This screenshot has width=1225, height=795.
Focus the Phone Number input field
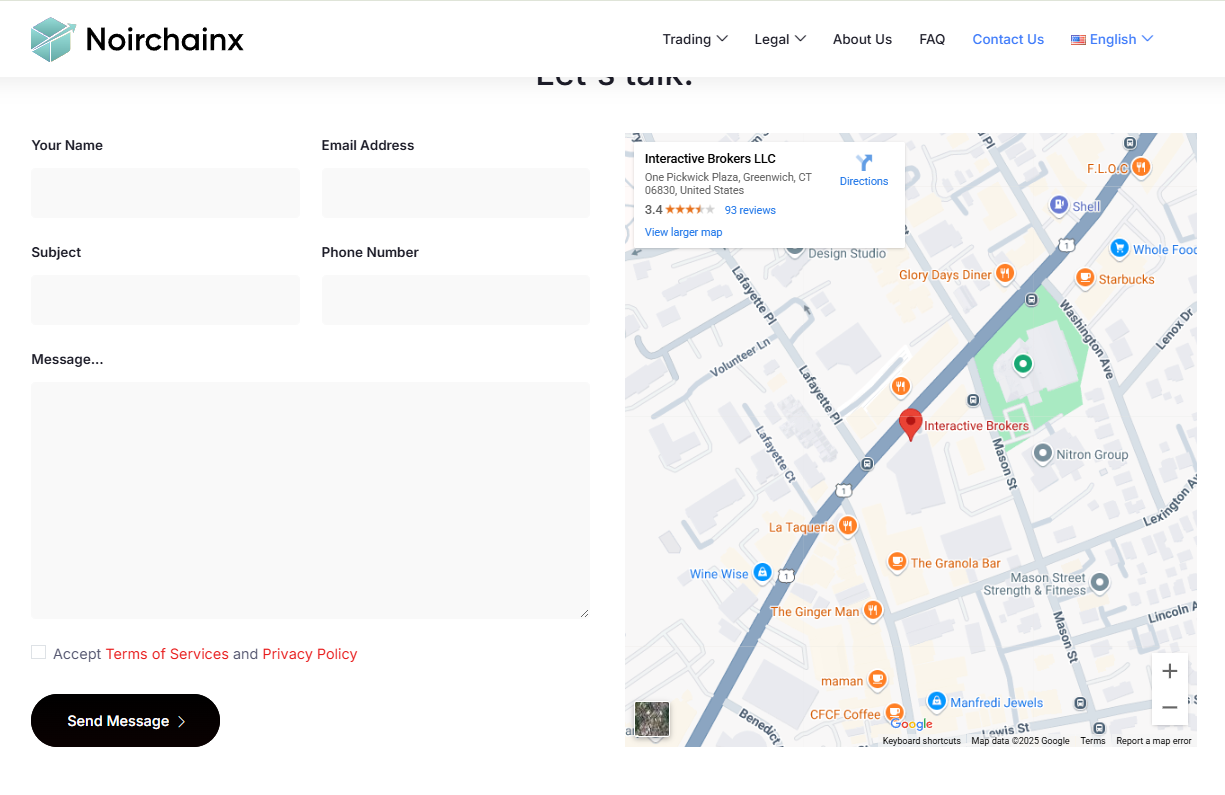click(x=456, y=300)
